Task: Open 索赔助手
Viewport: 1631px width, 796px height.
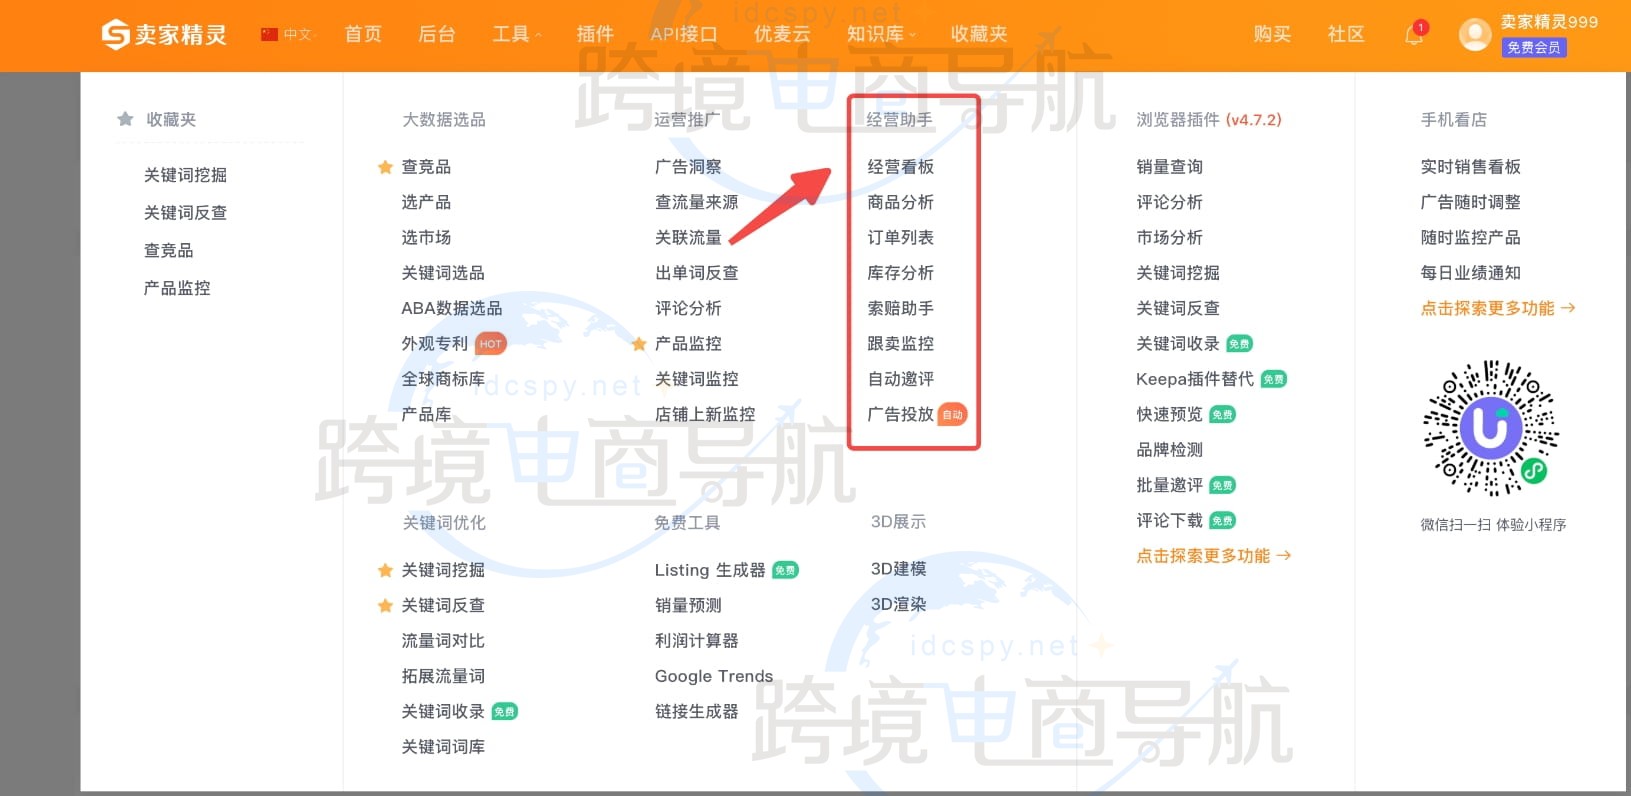Action: (x=901, y=308)
